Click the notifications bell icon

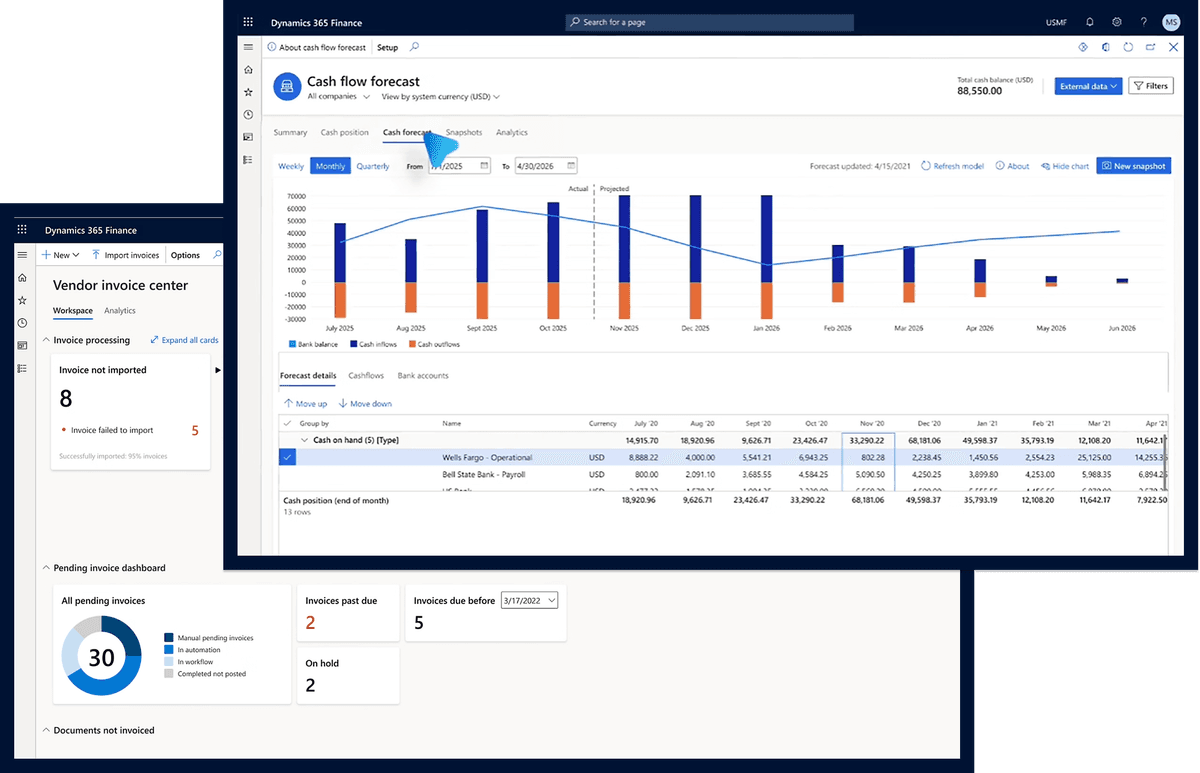tap(1089, 22)
